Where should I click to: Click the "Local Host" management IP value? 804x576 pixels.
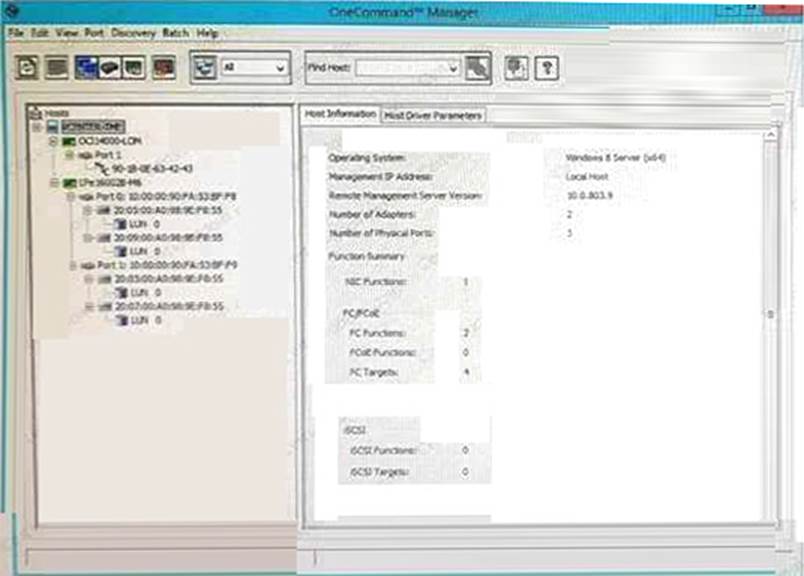587,177
